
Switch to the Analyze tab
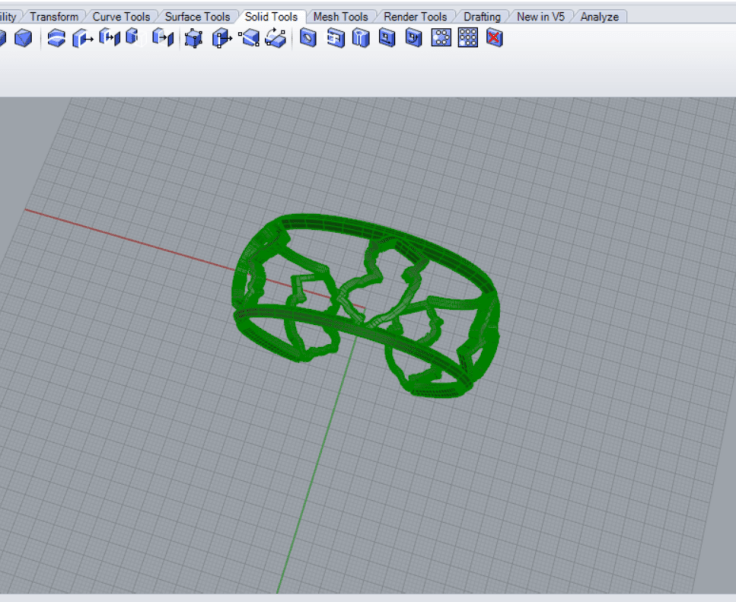(x=599, y=17)
